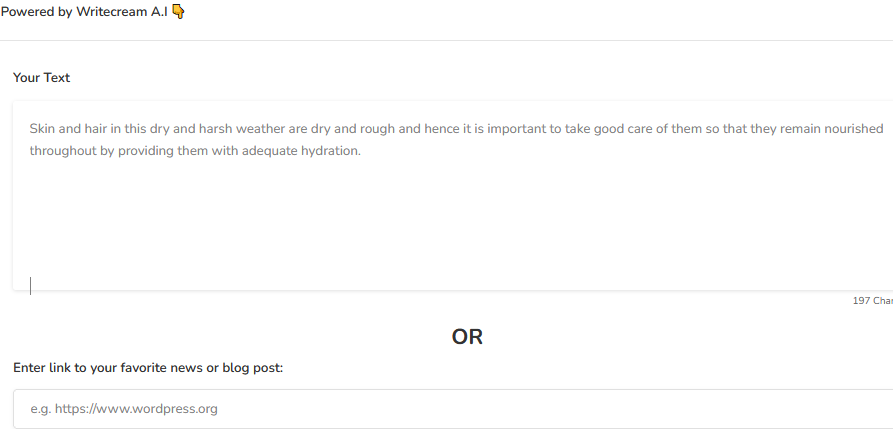Click the 197 characters counter

tap(872, 300)
